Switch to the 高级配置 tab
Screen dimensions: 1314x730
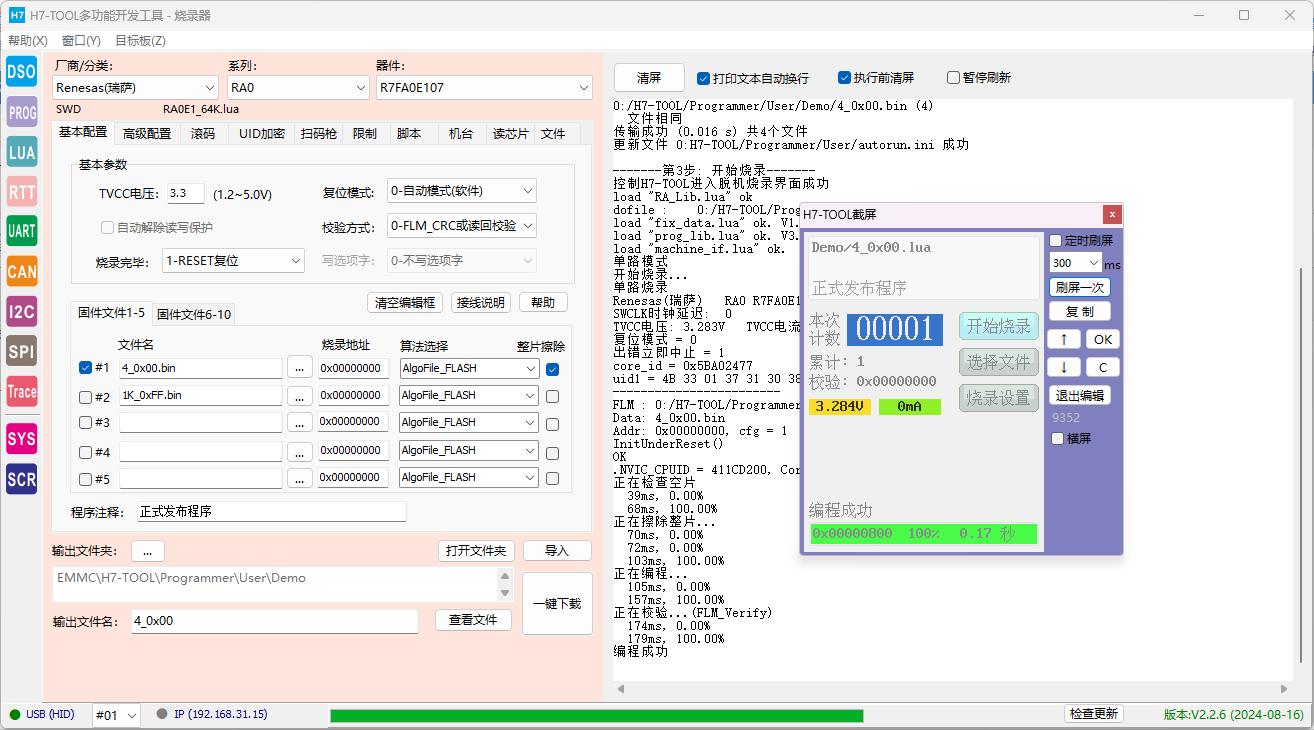[x=147, y=133]
